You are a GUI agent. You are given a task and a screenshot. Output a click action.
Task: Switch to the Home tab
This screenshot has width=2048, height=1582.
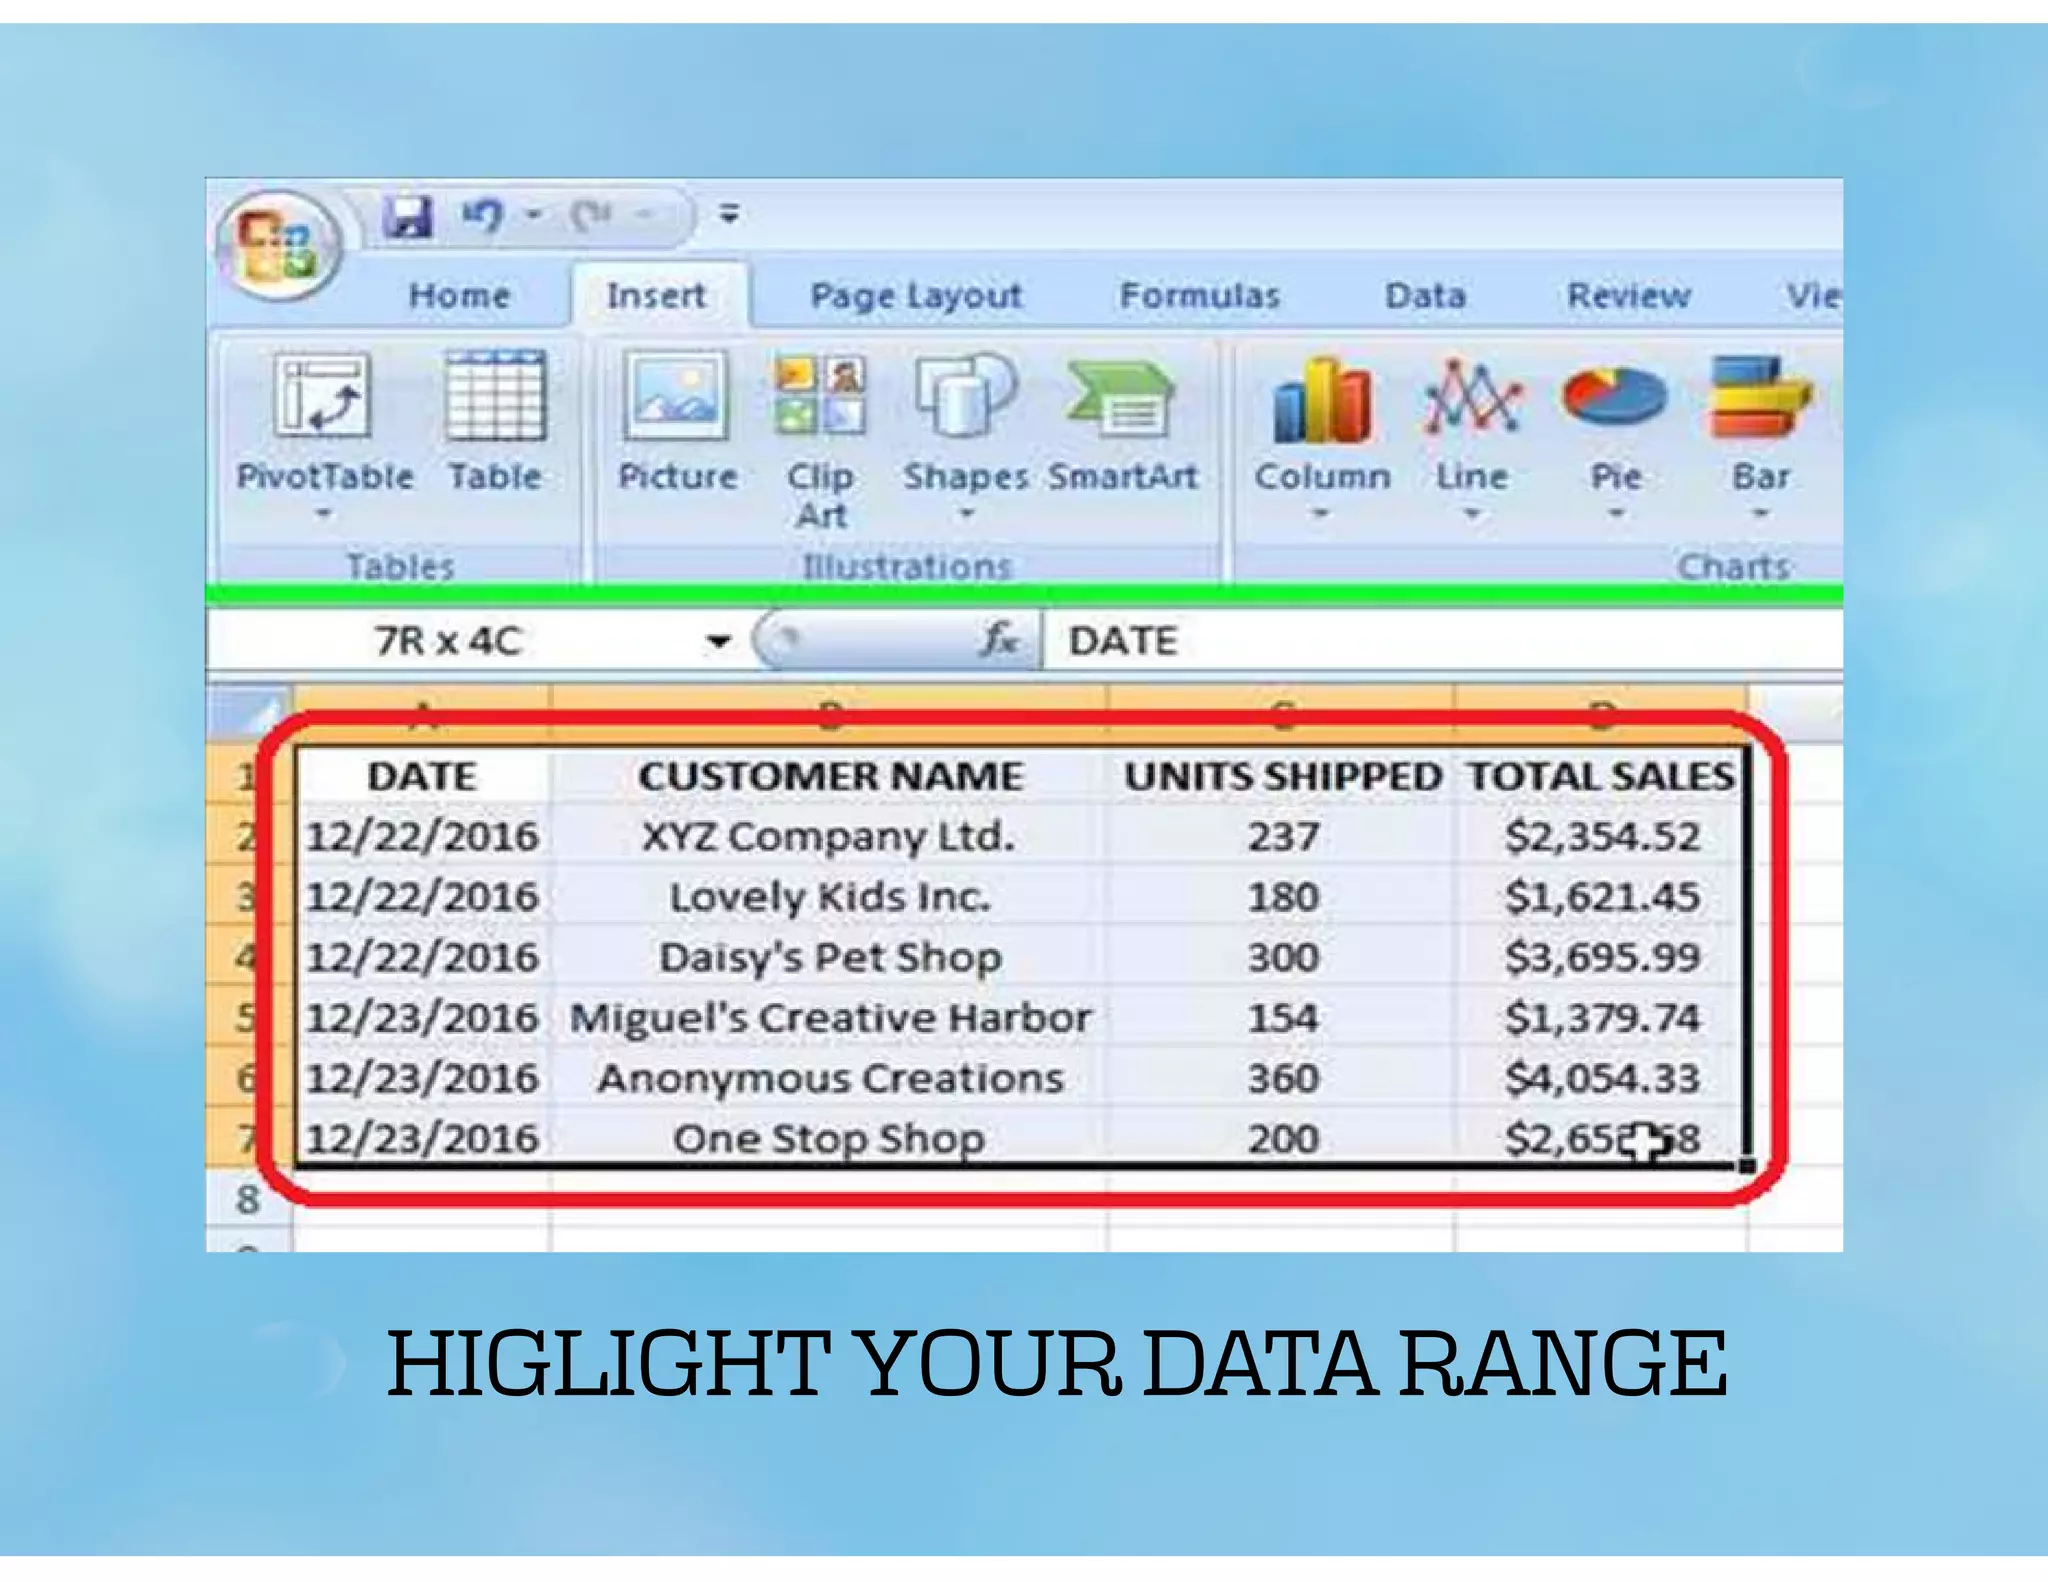(459, 295)
